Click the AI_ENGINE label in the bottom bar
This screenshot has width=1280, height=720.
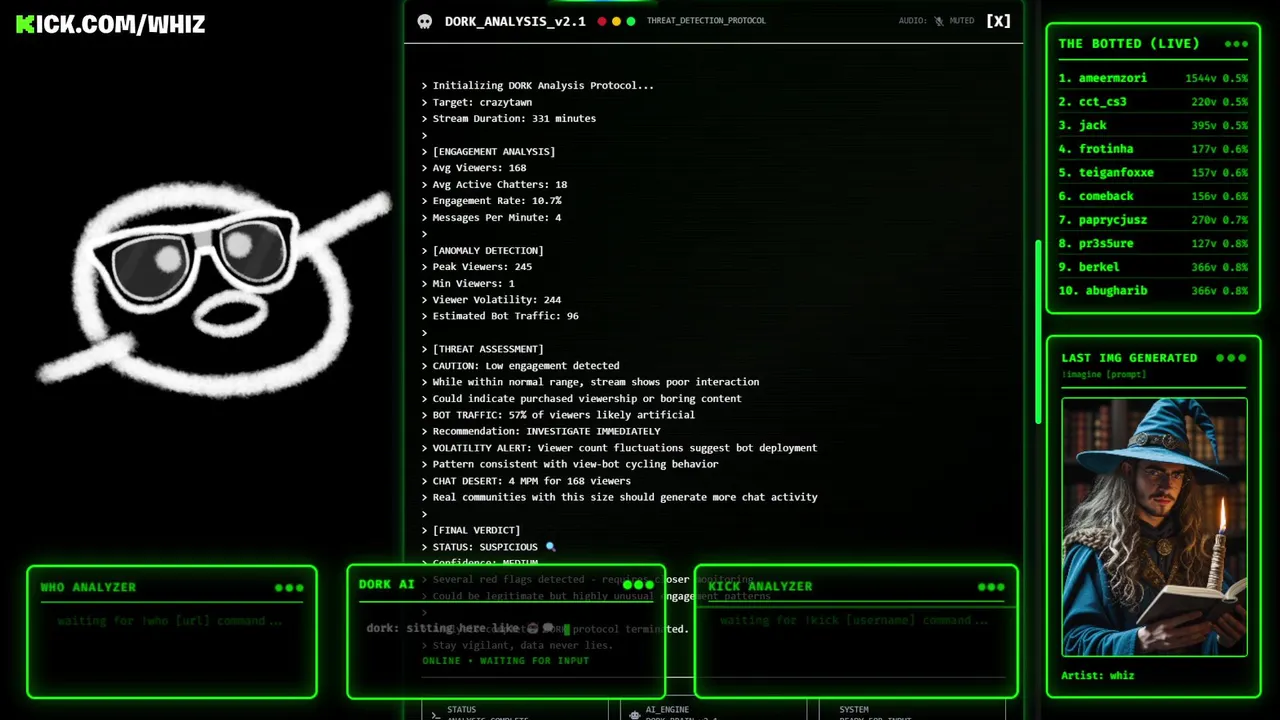(x=667, y=710)
